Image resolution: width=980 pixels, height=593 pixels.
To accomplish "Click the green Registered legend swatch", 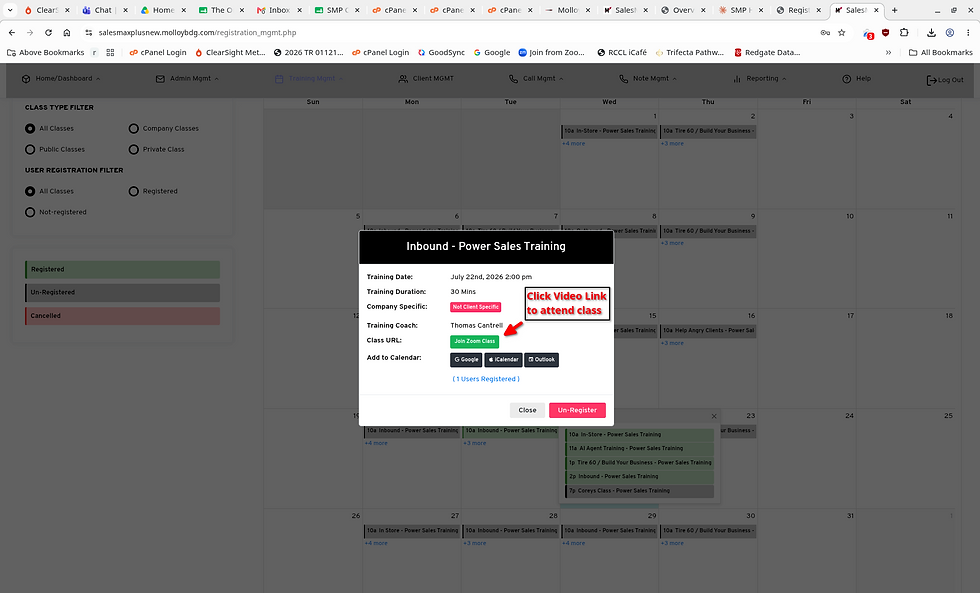I will [122, 269].
